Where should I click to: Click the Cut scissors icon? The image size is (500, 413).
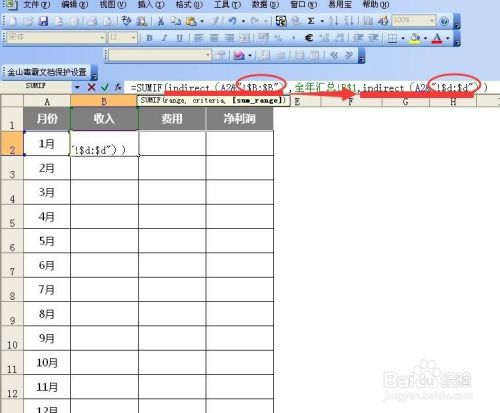pos(161,21)
